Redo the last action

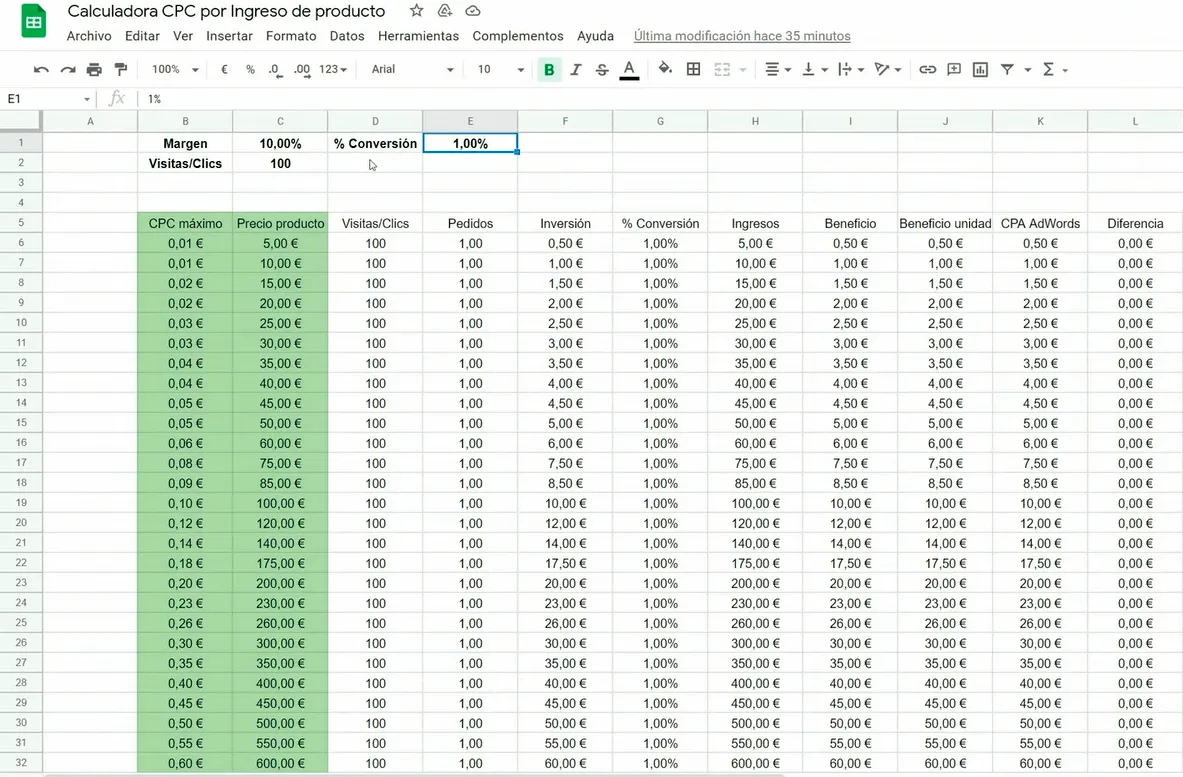click(x=68, y=69)
